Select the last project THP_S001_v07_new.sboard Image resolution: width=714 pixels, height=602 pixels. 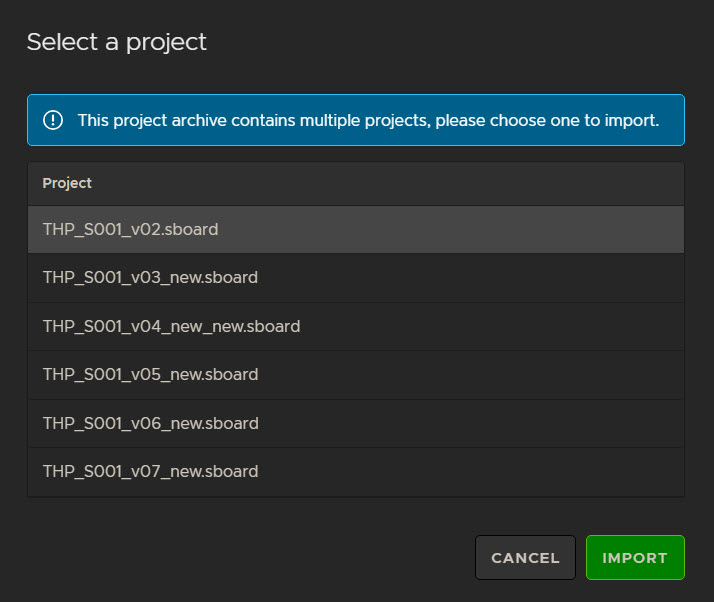[x=150, y=471]
